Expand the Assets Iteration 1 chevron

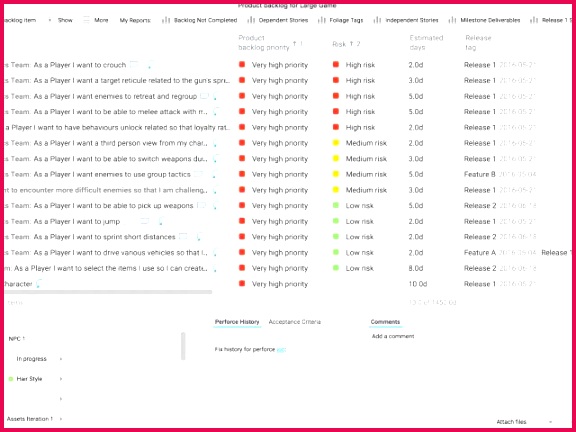(61, 419)
